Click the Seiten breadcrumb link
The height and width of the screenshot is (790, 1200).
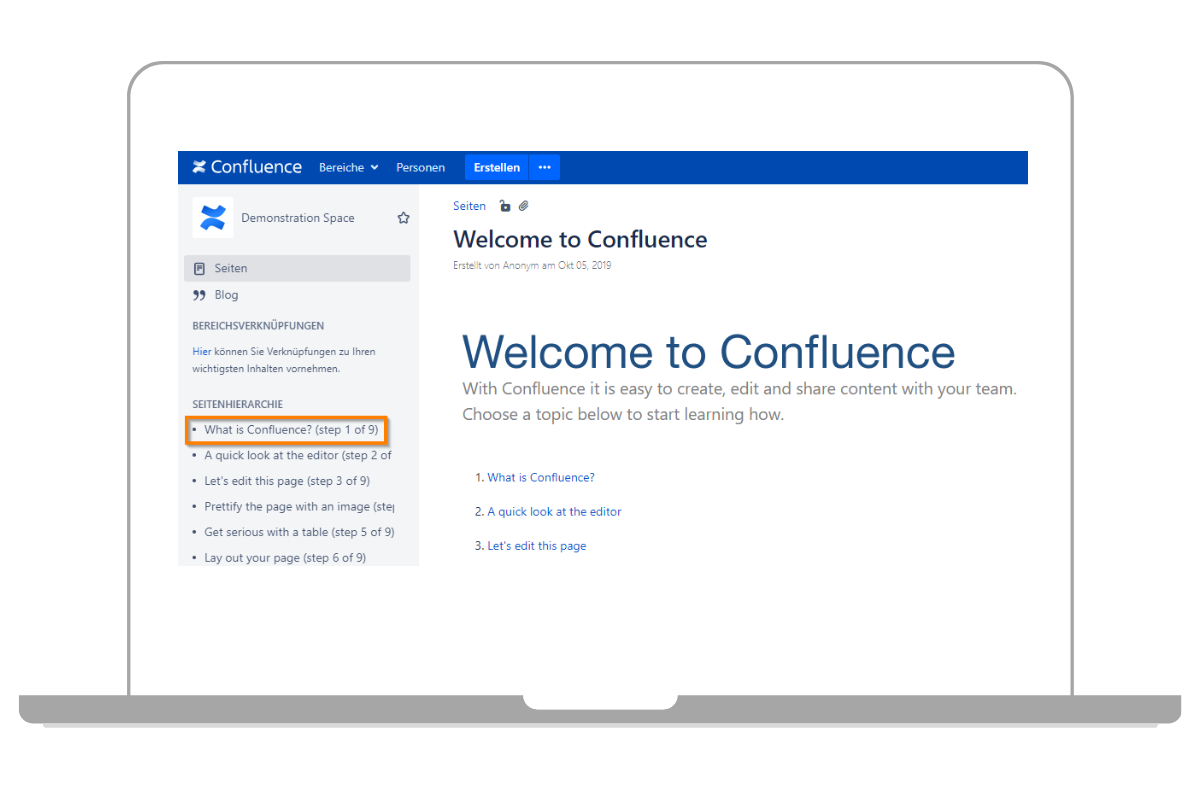click(x=469, y=206)
